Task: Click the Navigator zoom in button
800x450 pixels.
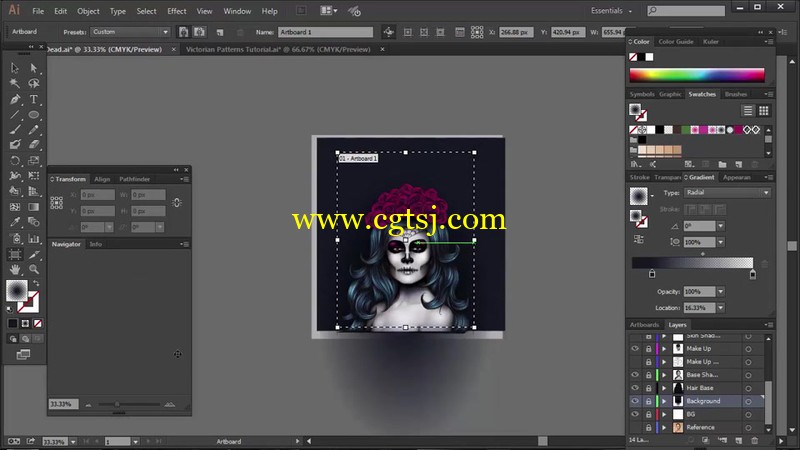Action: (x=170, y=405)
